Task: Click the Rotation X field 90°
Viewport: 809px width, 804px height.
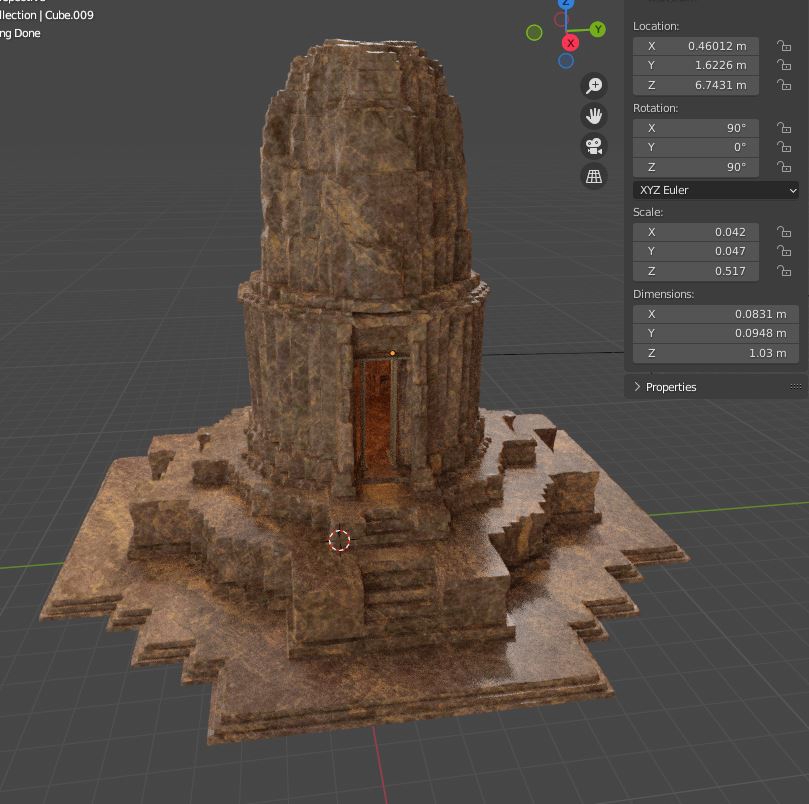Action: click(x=695, y=127)
